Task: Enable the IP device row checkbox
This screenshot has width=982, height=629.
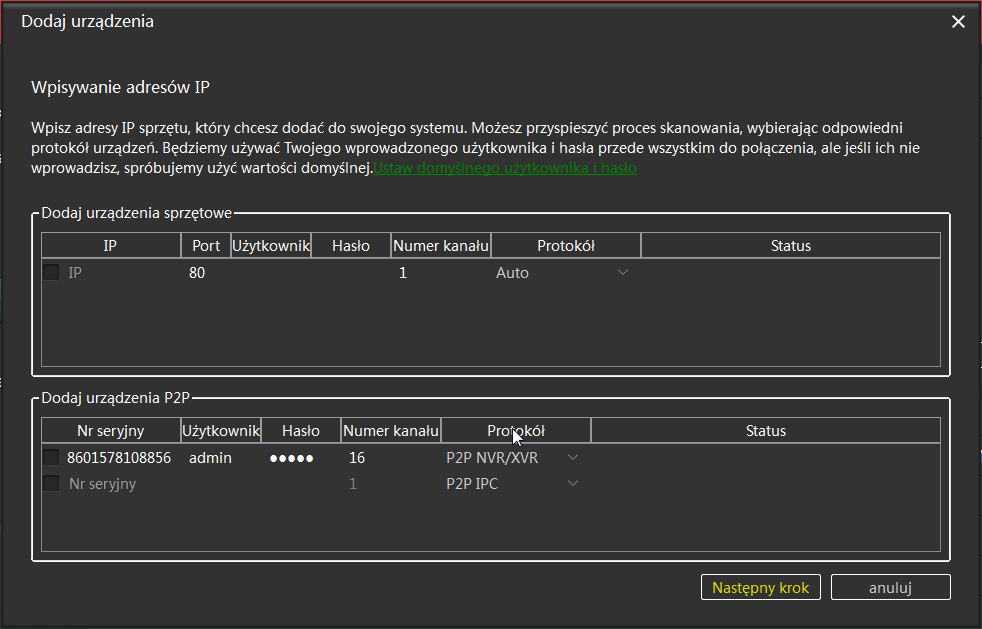Action: [x=51, y=272]
